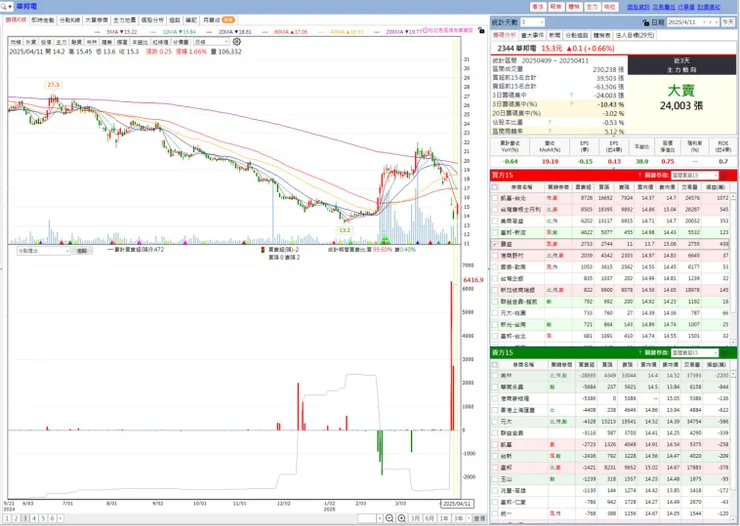This screenshot has height=526, width=740.
Task: Set chart range to 6月
Action: (x=429, y=518)
